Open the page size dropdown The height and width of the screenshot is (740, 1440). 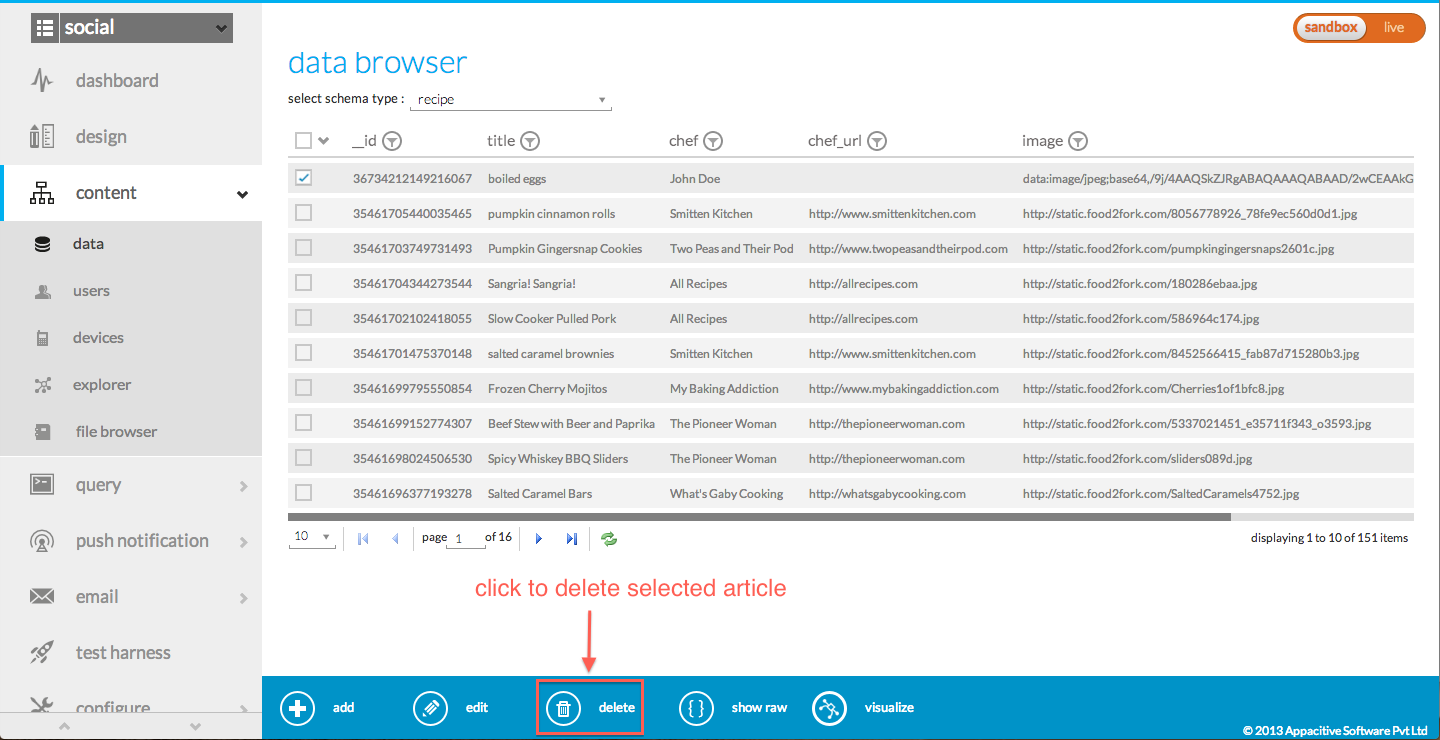313,538
